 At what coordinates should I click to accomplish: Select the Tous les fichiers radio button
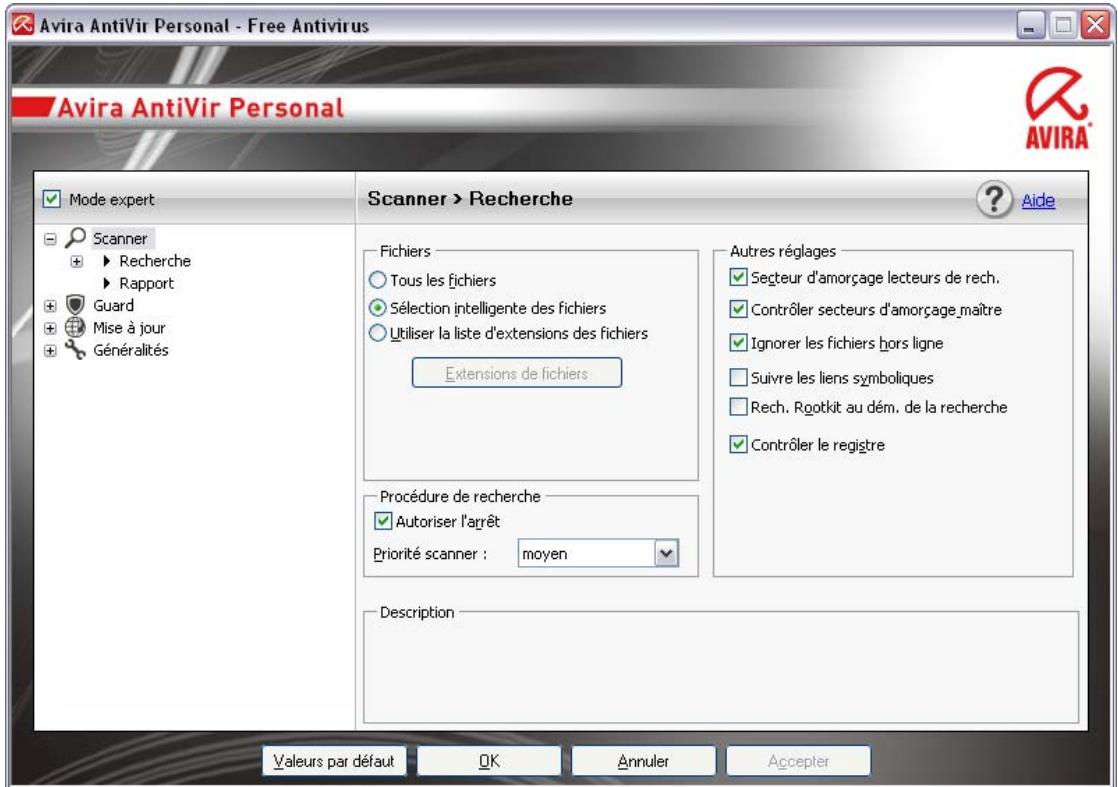(377, 280)
